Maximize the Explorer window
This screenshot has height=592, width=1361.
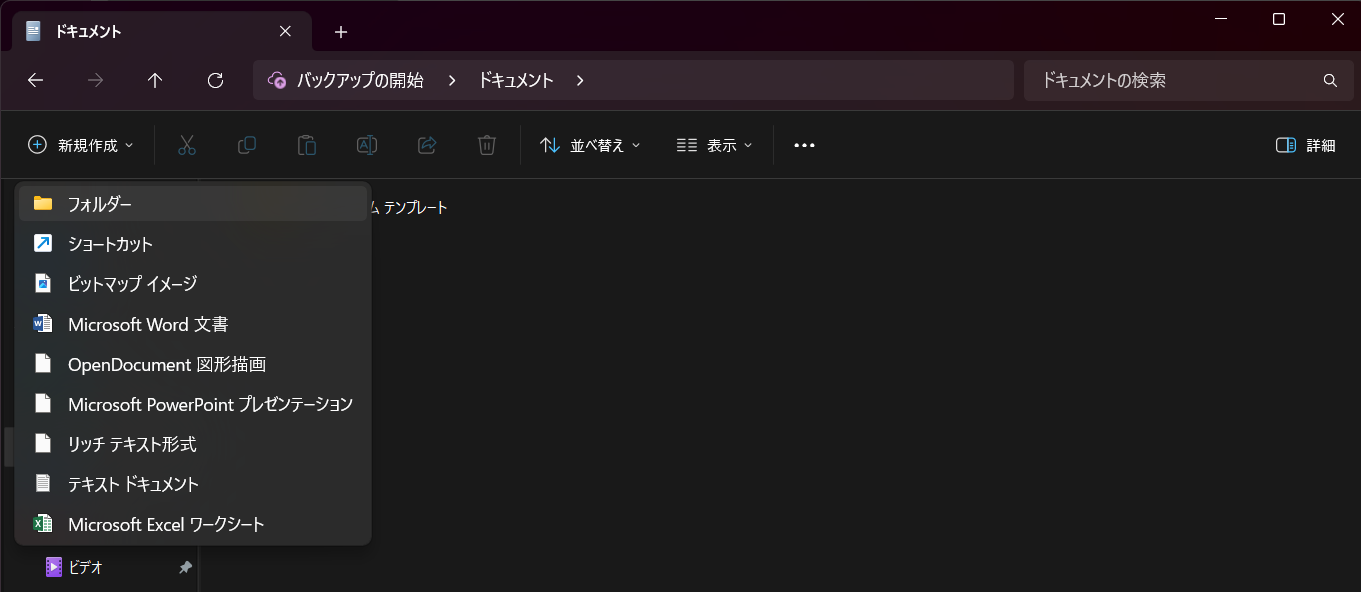coord(1279,19)
